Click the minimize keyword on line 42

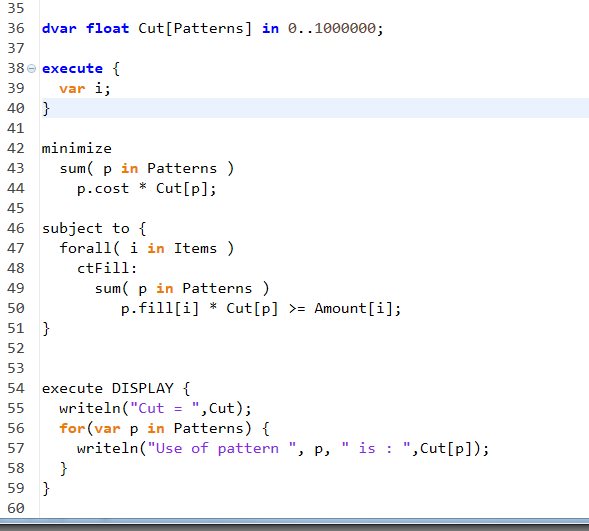[x=77, y=148]
